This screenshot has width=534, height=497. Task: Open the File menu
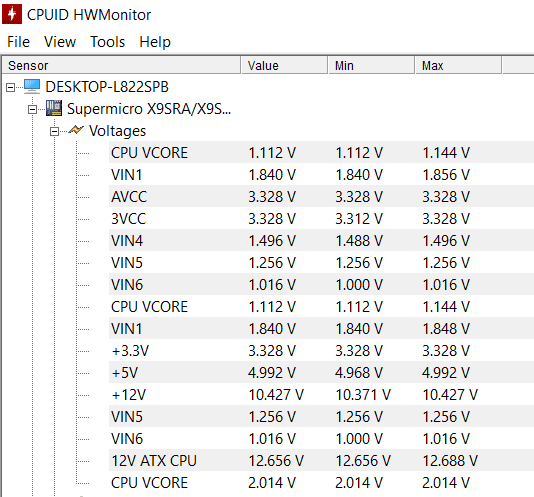coord(18,42)
